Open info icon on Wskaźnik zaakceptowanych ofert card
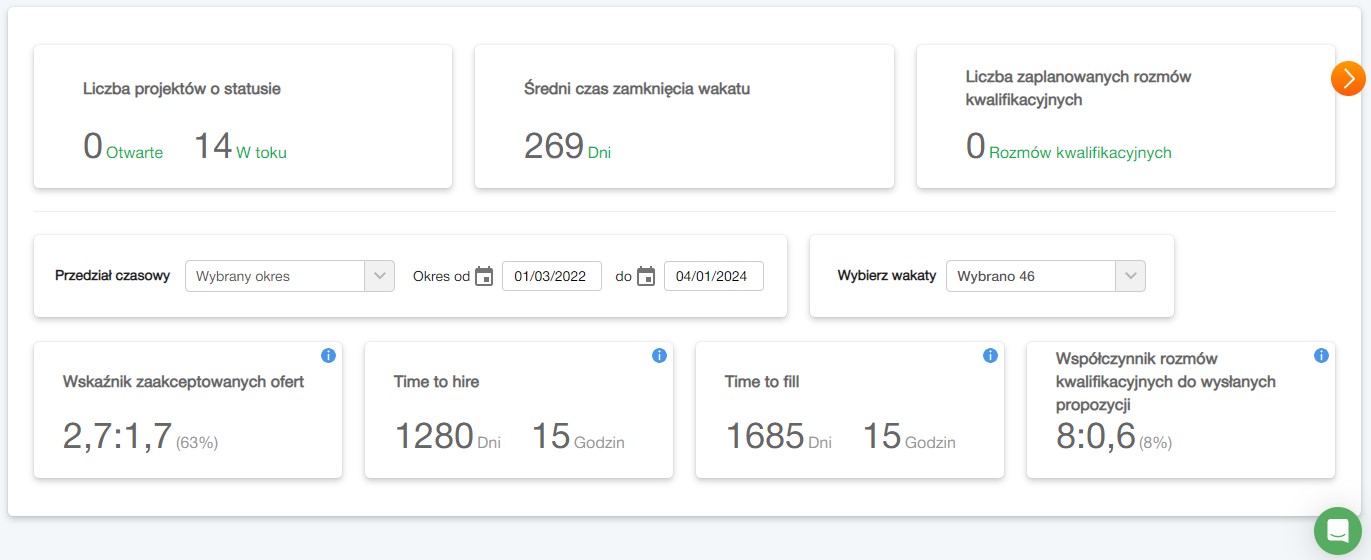Screen dimensions: 1371x560 click(328, 355)
